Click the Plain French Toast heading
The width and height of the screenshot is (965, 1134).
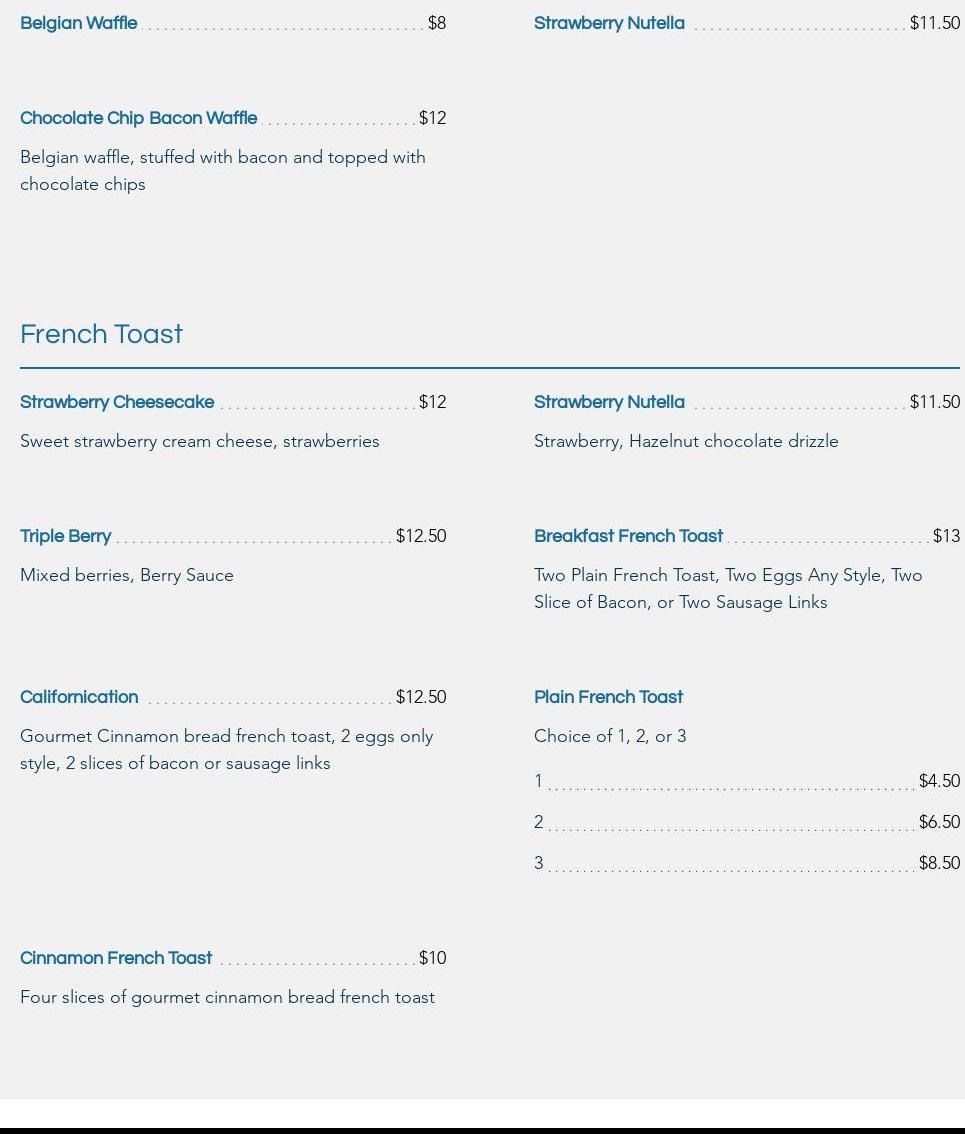click(608, 697)
